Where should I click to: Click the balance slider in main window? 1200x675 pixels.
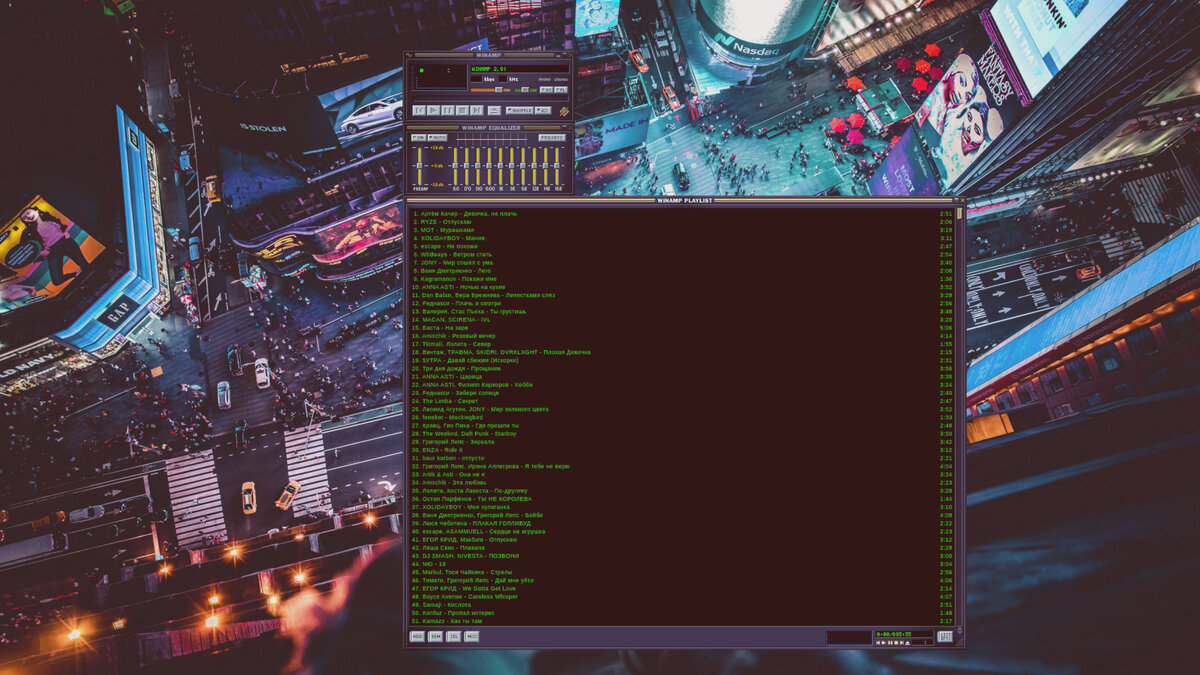point(525,90)
